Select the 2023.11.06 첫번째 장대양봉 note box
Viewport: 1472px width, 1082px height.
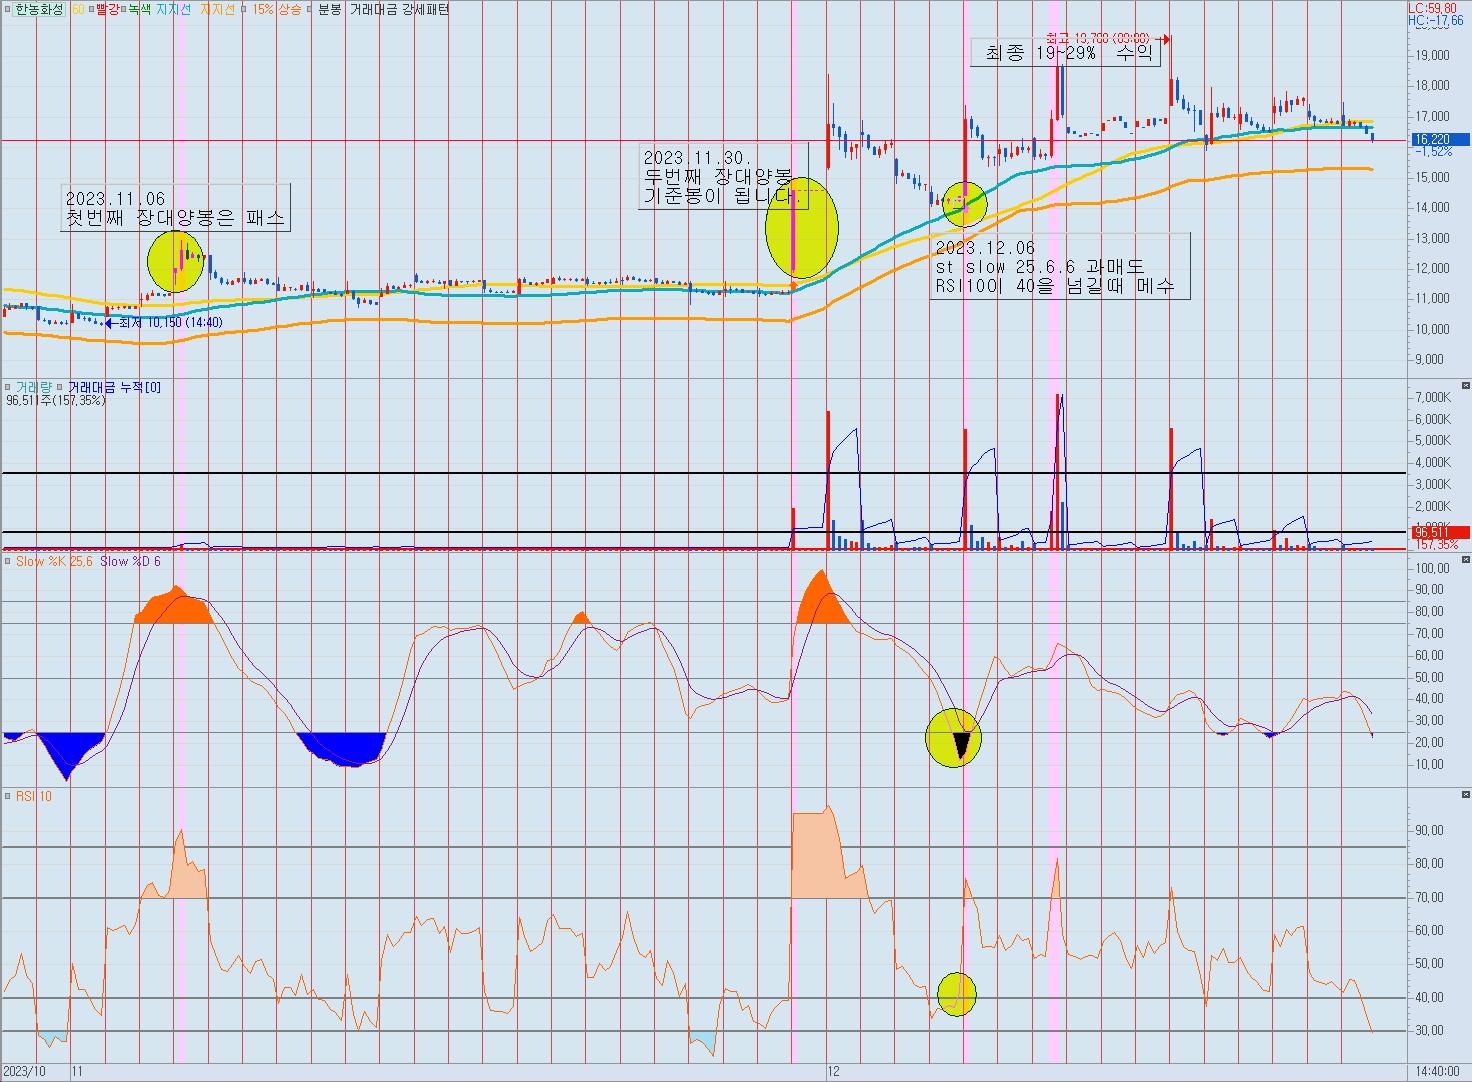[x=175, y=207]
